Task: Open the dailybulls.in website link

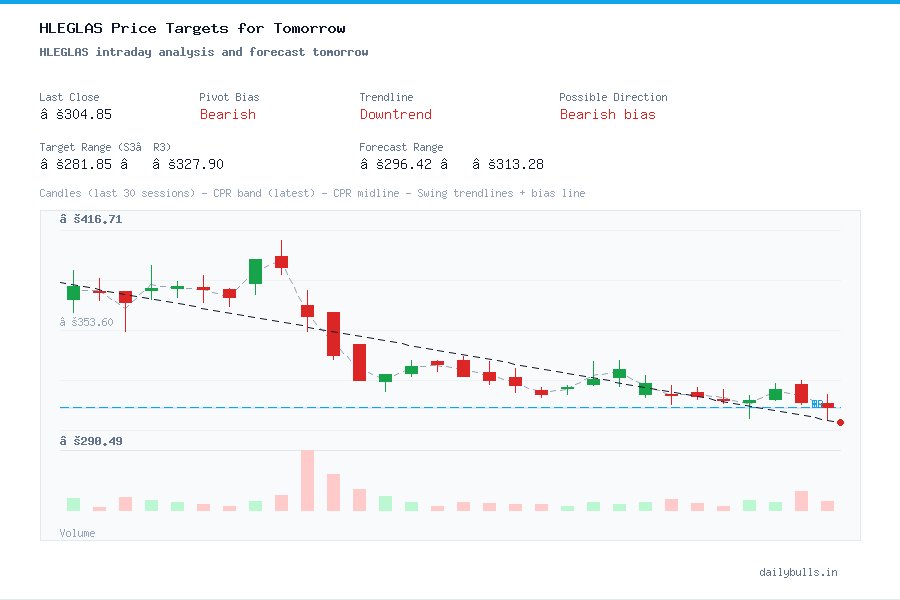Action: coord(799,572)
